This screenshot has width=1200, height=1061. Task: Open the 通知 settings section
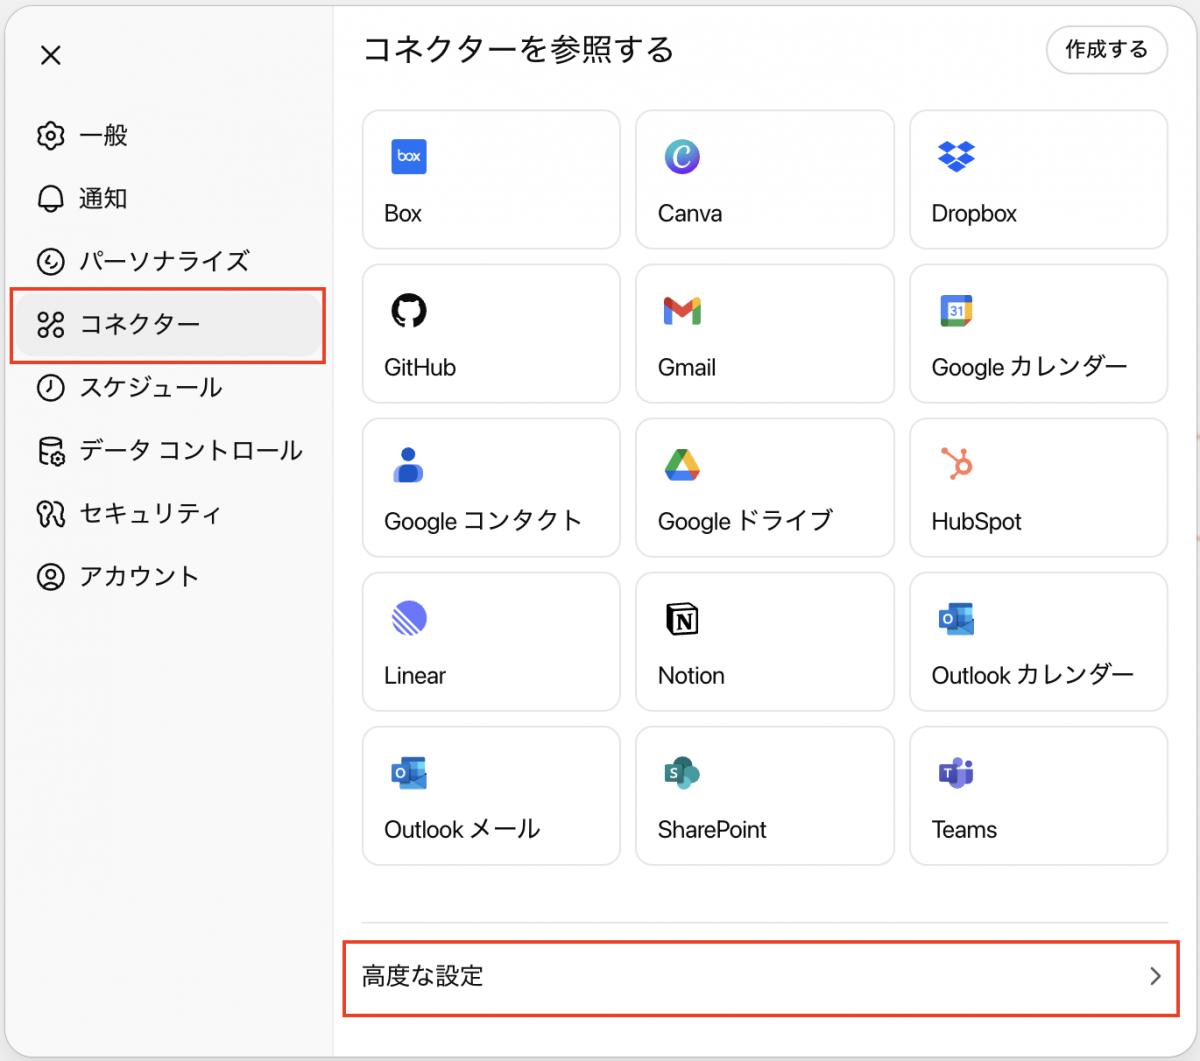click(x=168, y=199)
